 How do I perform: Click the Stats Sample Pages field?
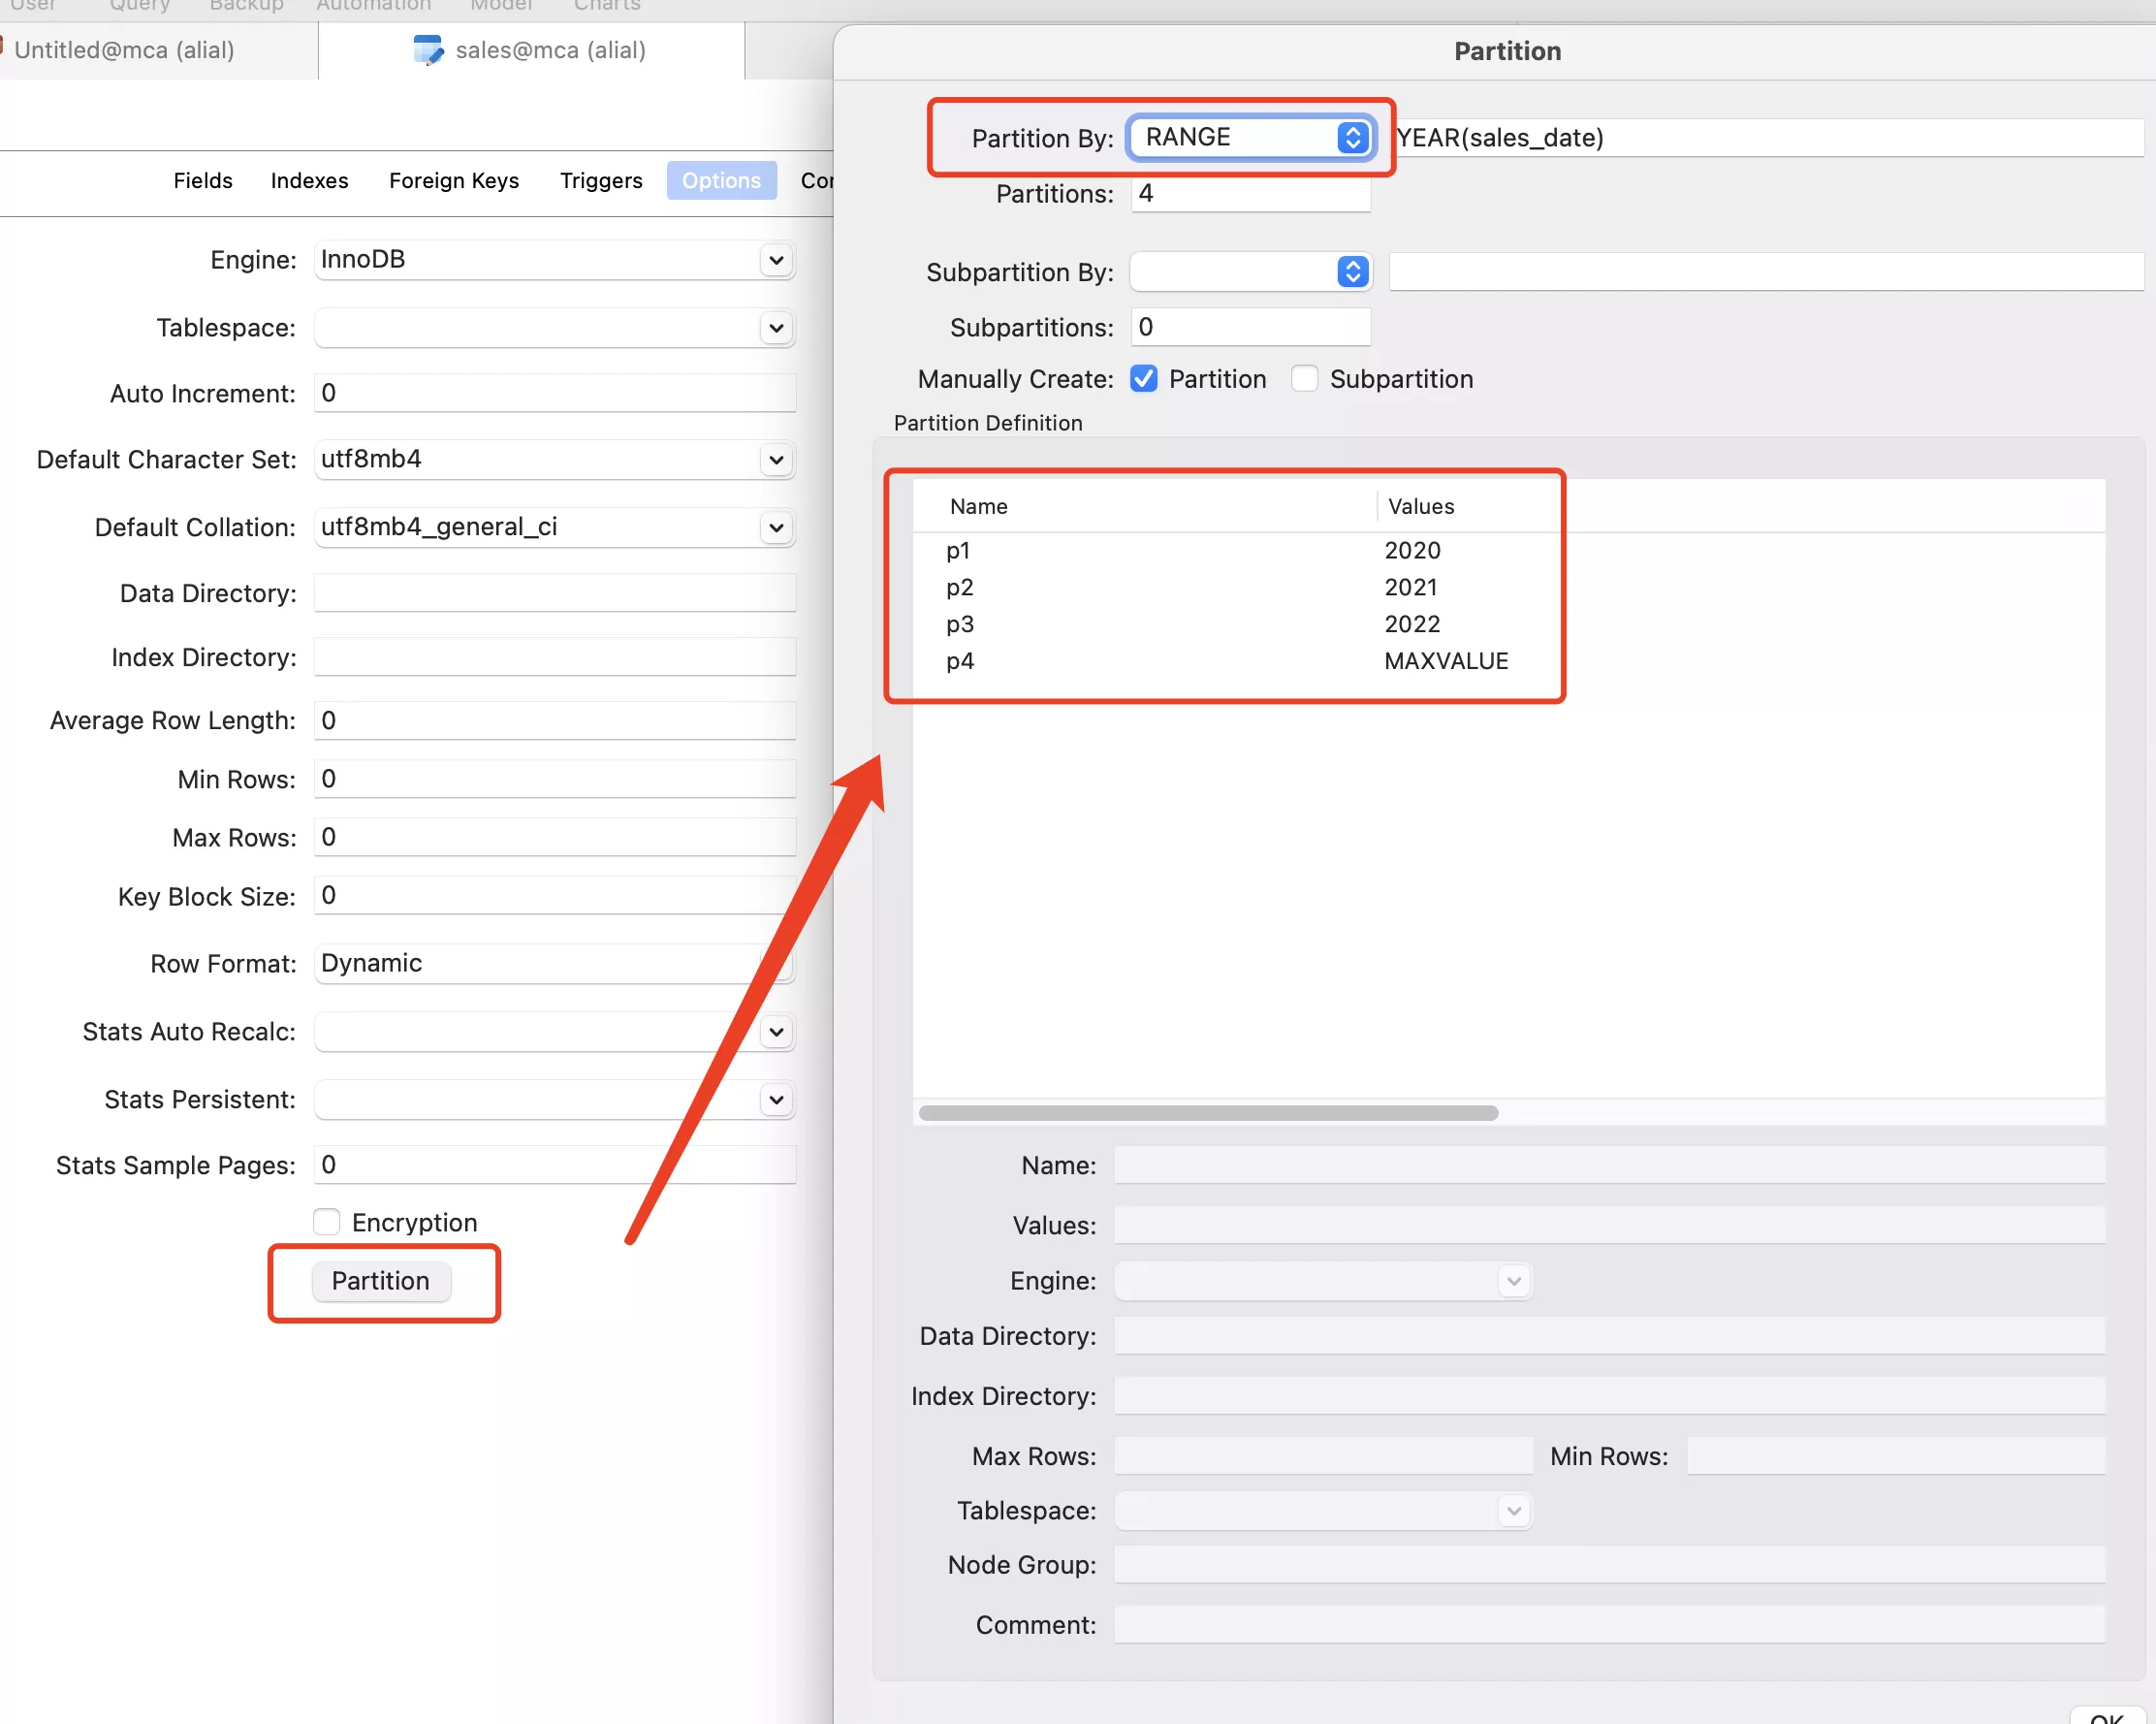[x=555, y=1165]
